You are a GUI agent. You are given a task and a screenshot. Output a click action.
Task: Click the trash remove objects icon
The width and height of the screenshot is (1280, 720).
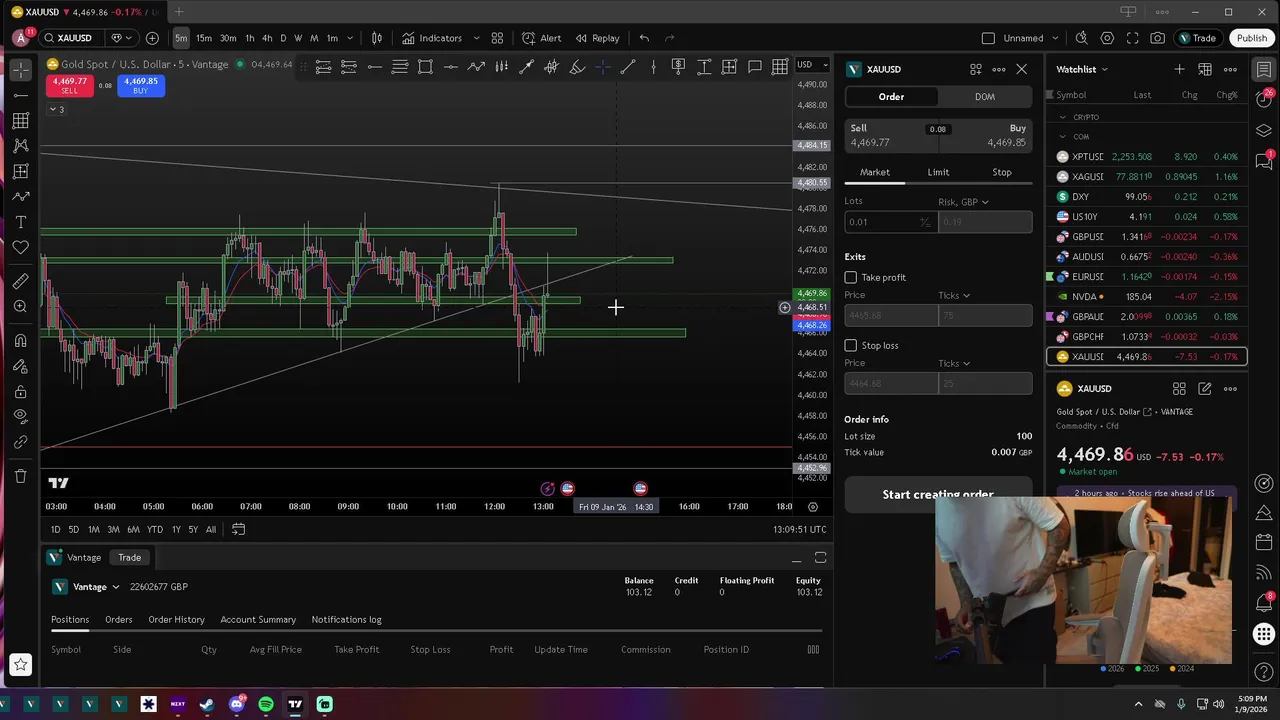(x=20, y=476)
